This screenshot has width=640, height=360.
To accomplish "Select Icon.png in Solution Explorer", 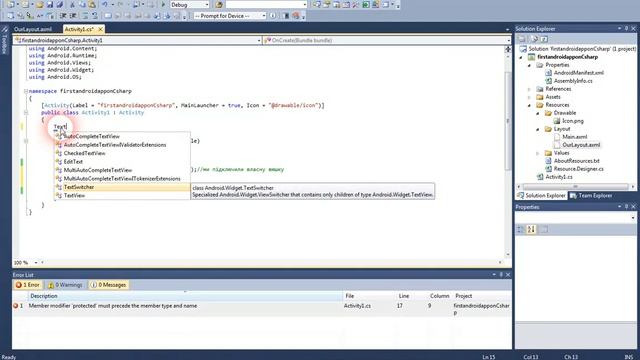I will [x=573, y=121].
